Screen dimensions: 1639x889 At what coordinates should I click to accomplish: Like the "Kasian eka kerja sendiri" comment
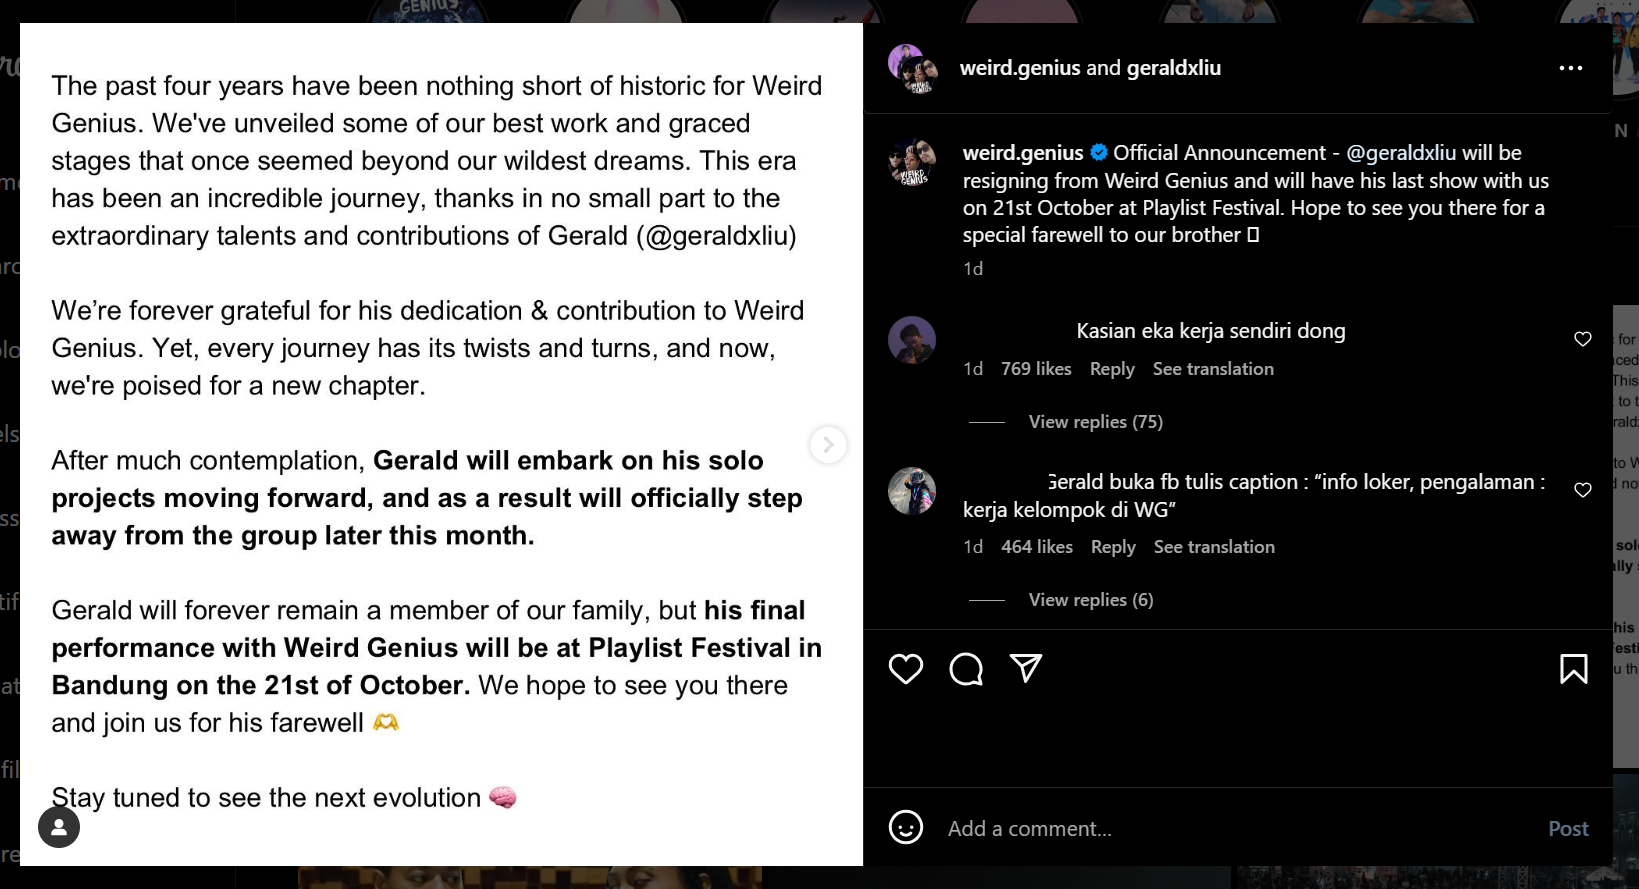1582,339
